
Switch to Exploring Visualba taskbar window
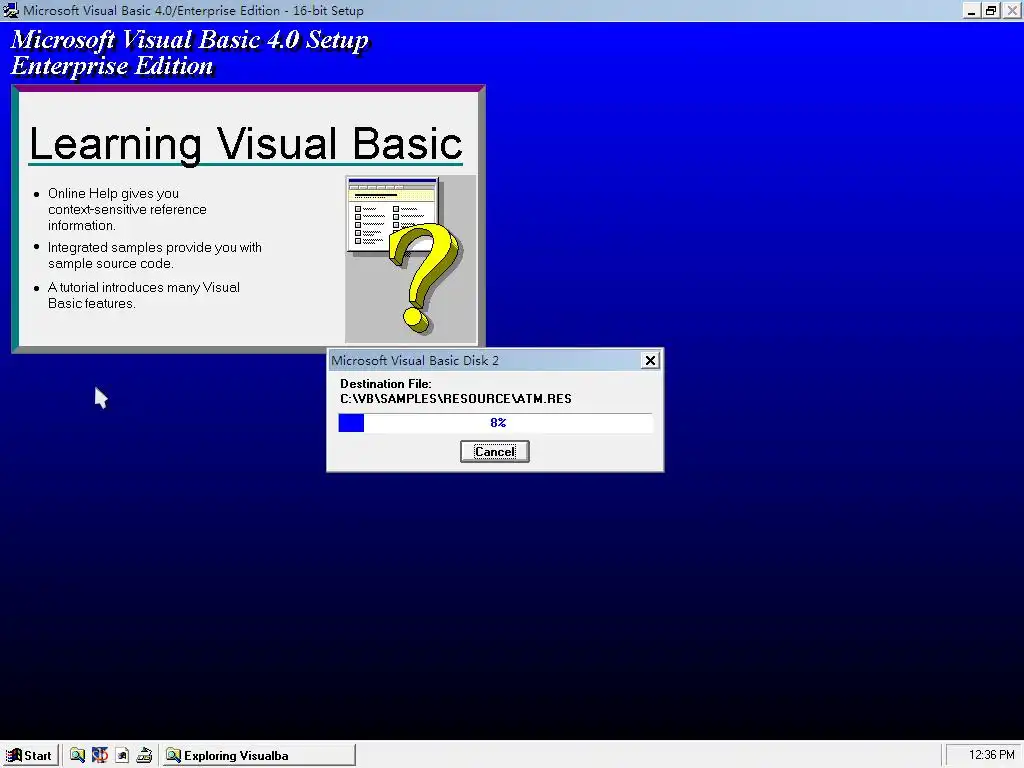(259, 755)
